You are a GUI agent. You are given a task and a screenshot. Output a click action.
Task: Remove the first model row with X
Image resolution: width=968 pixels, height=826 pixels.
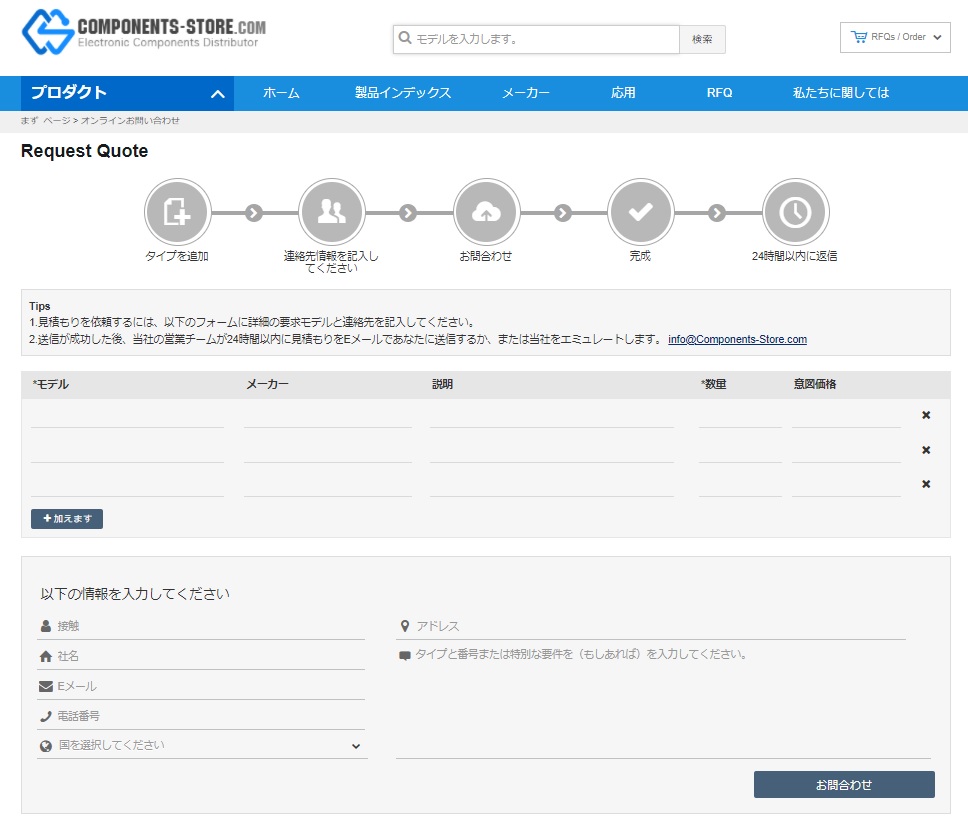(x=925, y=415)
